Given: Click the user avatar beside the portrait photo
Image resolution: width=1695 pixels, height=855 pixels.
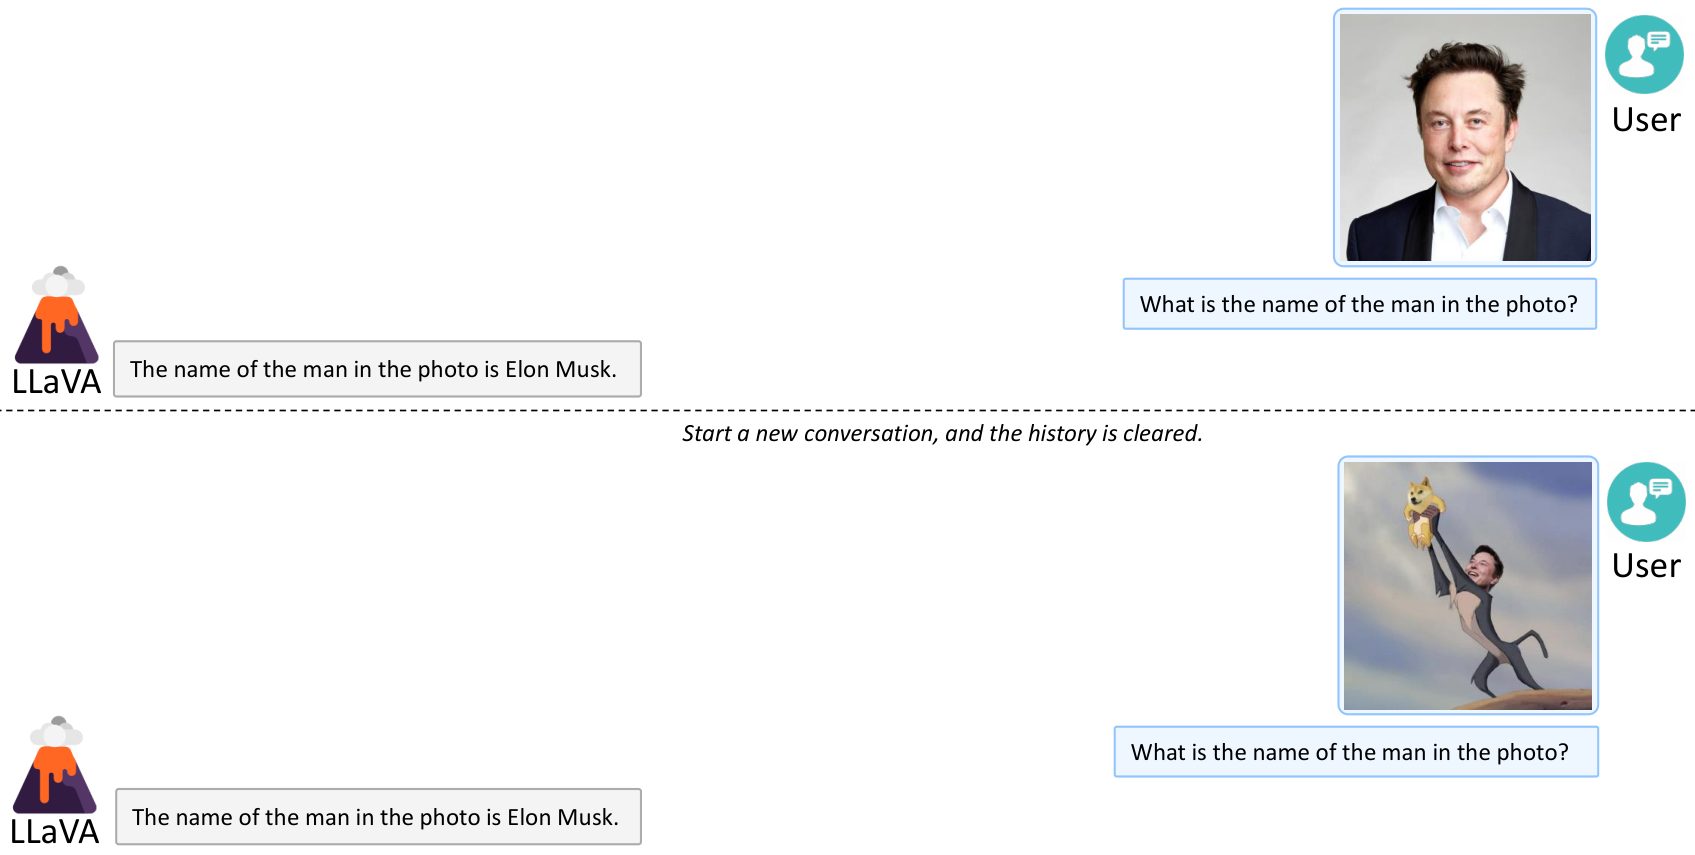Looking at the screenshot, I should [x=1643, y=55].
